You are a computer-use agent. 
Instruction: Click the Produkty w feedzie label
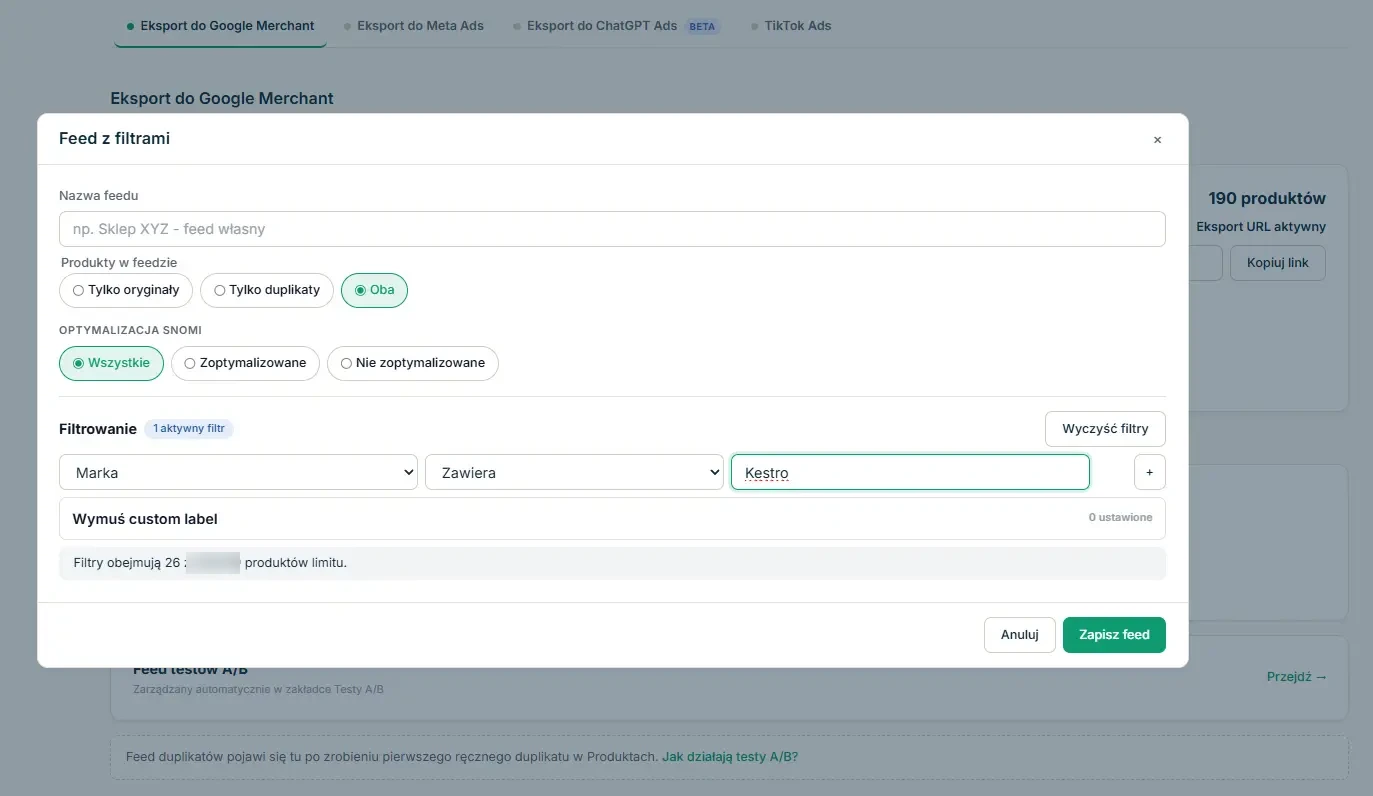click(x=119, y=263)
